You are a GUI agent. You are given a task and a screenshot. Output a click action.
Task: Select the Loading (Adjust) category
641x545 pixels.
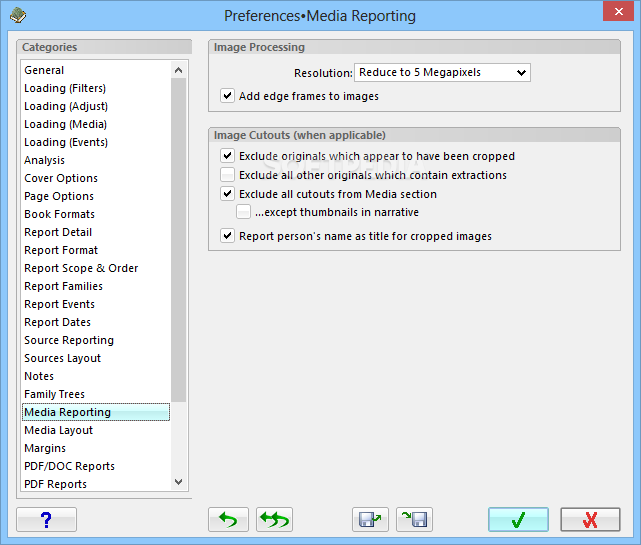coord(96,106)
